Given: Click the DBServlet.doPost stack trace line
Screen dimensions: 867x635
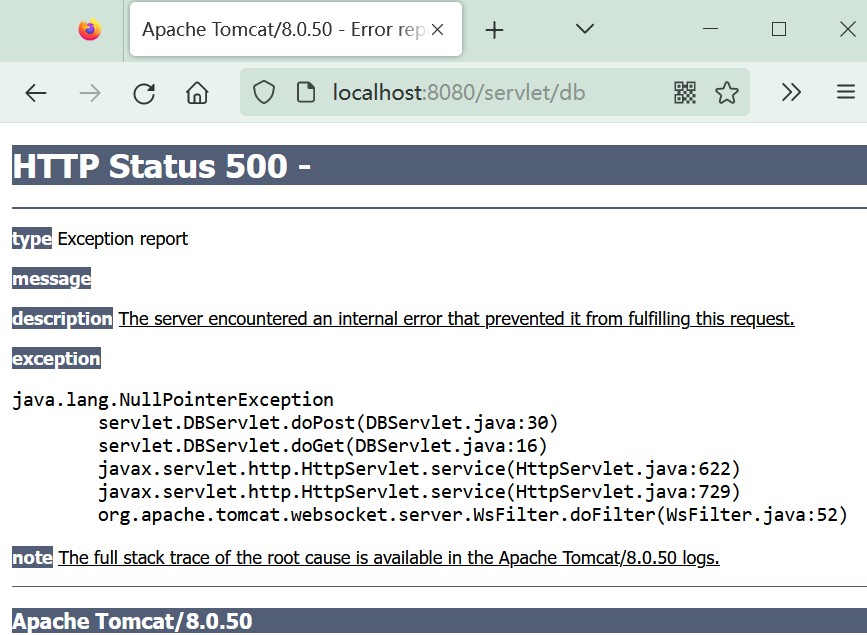Looking at the screenshot, I should (328, 423).
